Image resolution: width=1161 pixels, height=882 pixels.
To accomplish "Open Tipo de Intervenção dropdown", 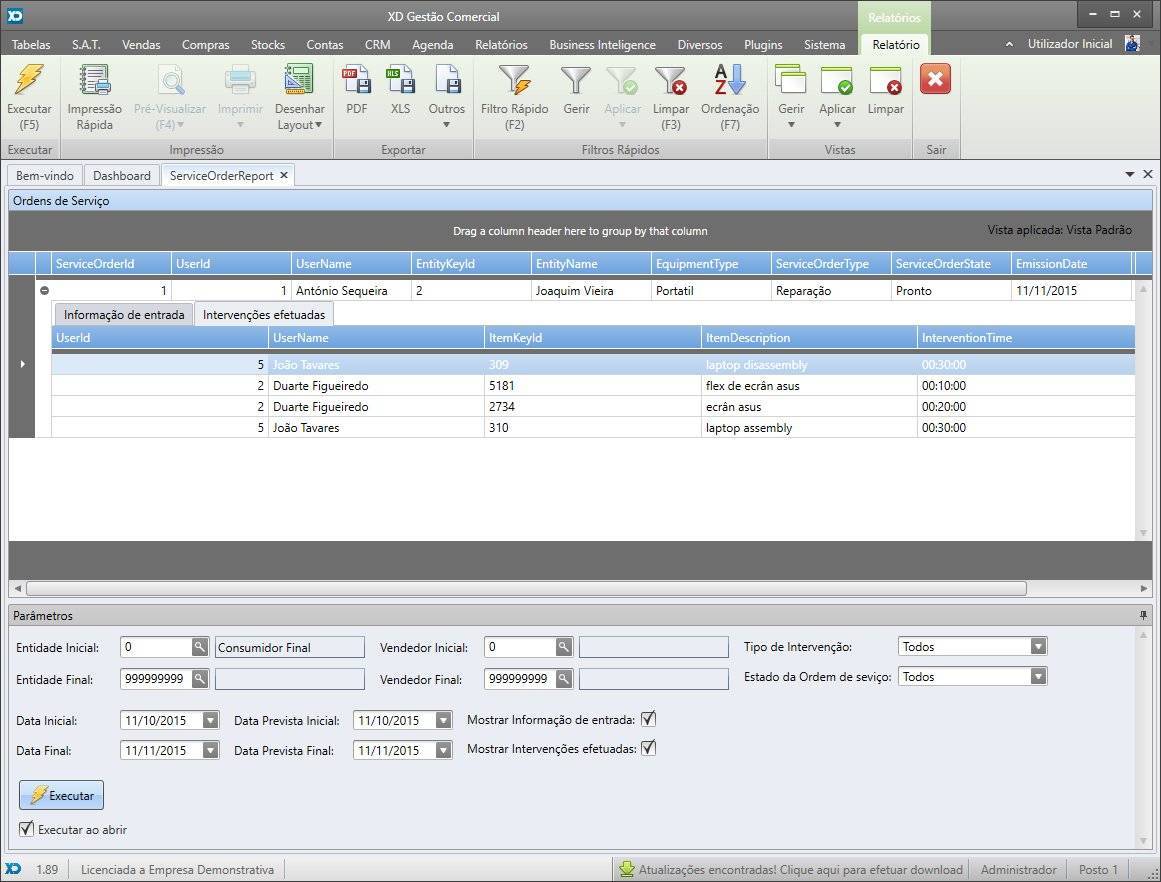I will pyautogui.click(x=1038, y=647).
